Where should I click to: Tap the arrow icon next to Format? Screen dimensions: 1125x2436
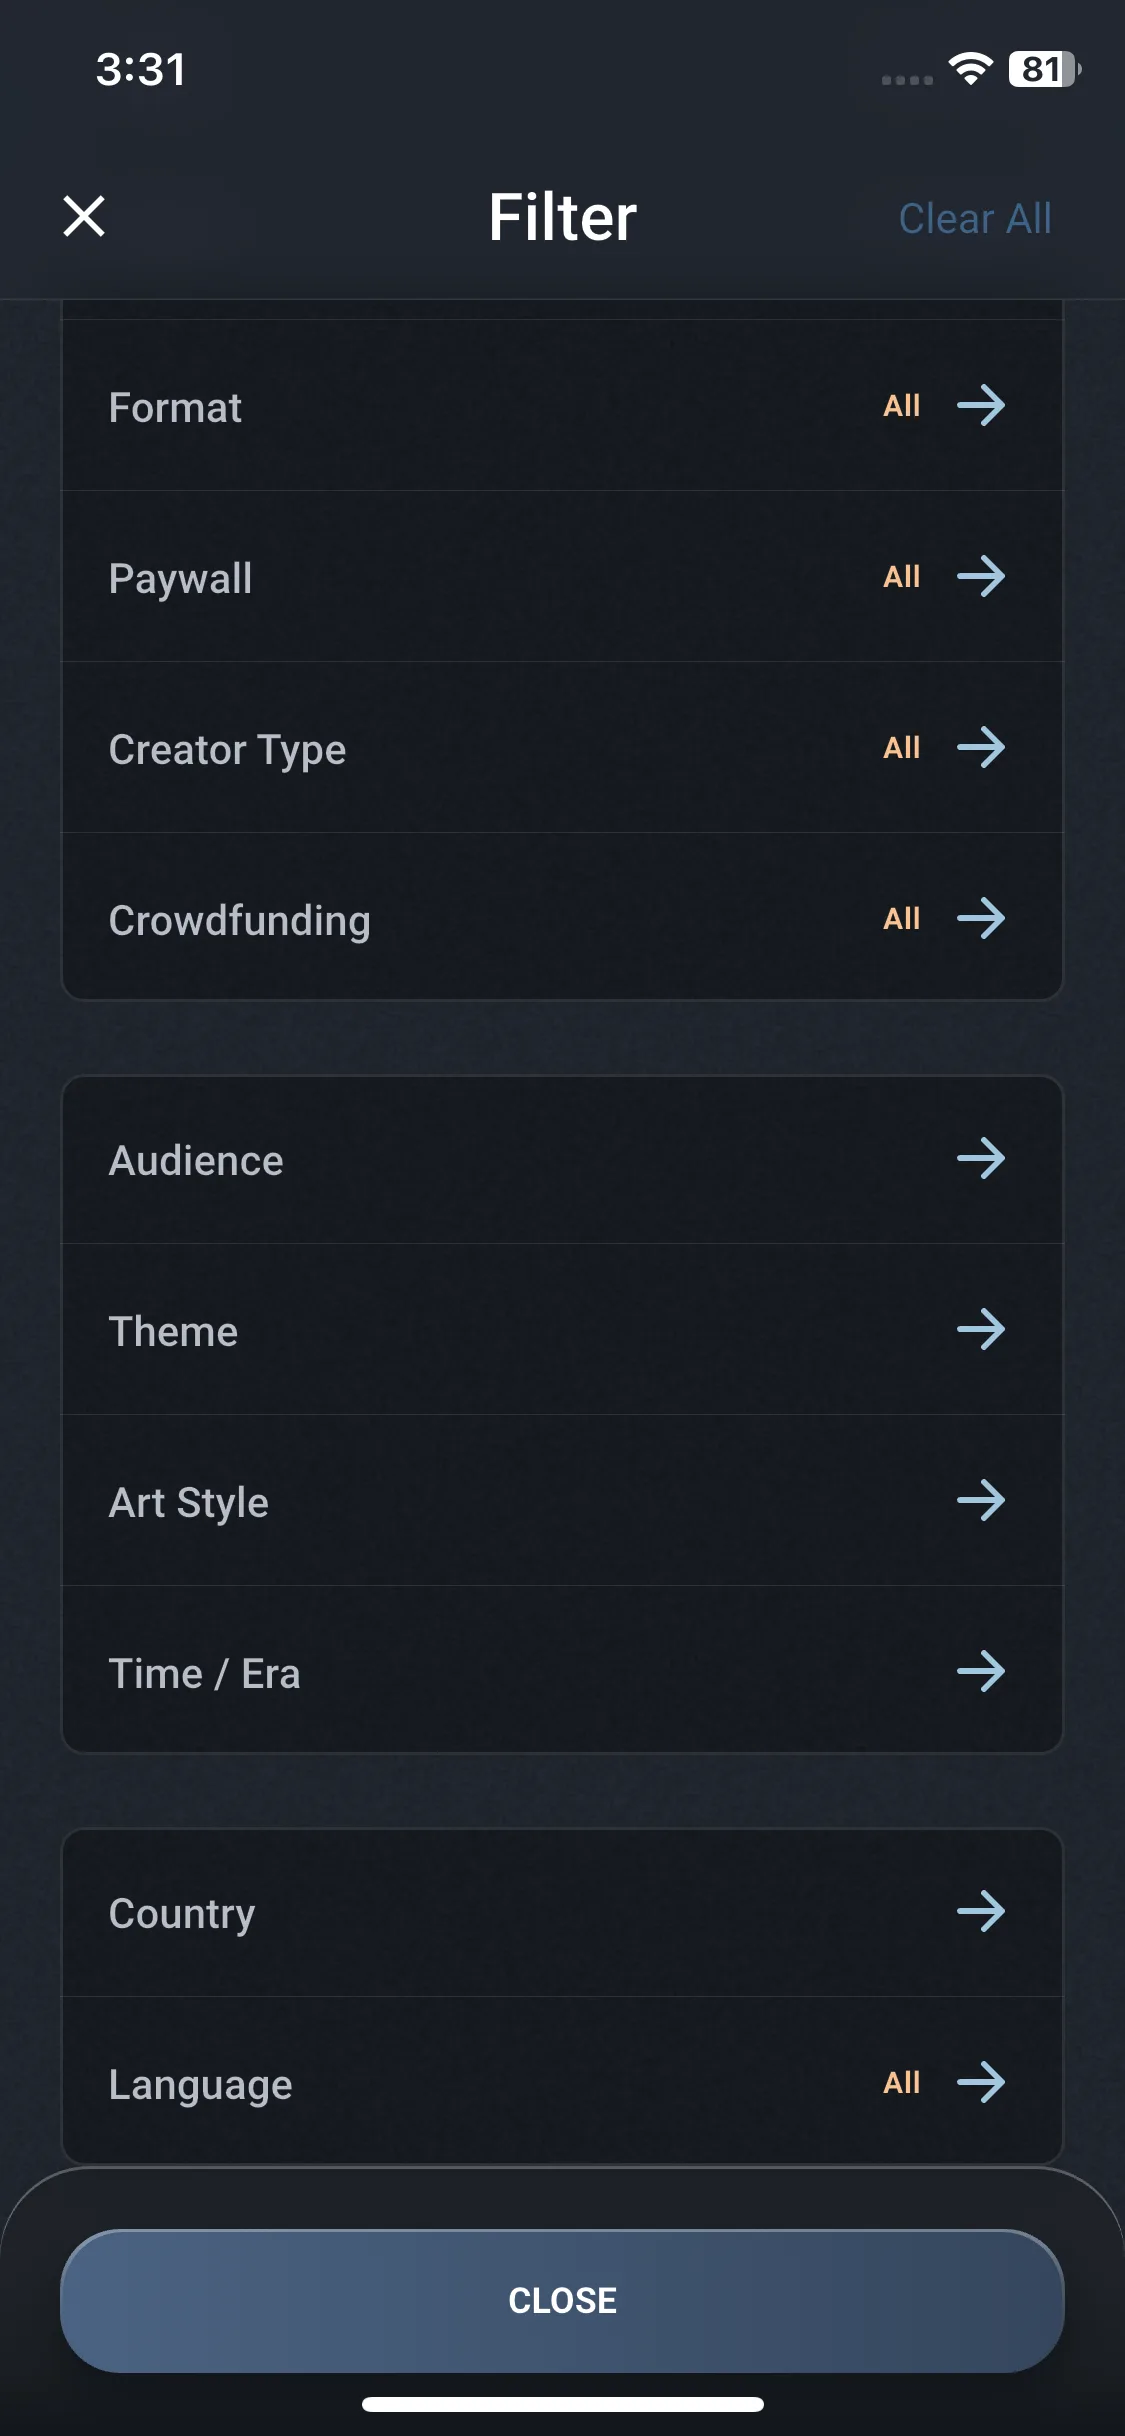(980, 406)
